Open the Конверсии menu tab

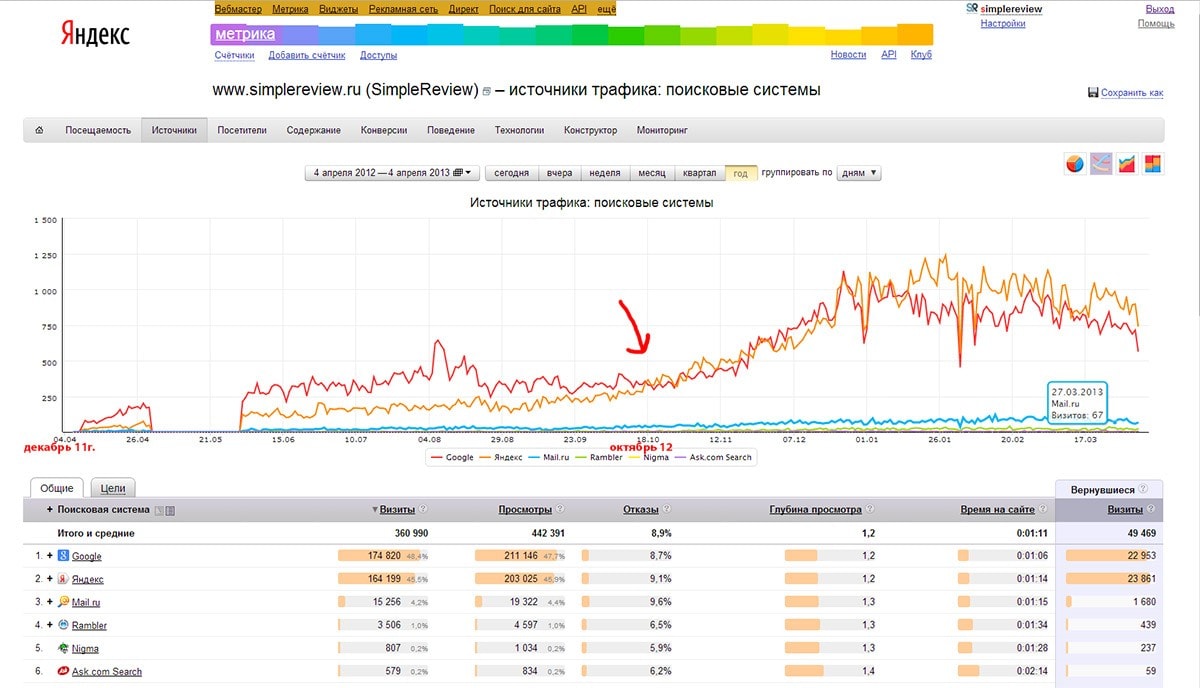coord(384,130)
